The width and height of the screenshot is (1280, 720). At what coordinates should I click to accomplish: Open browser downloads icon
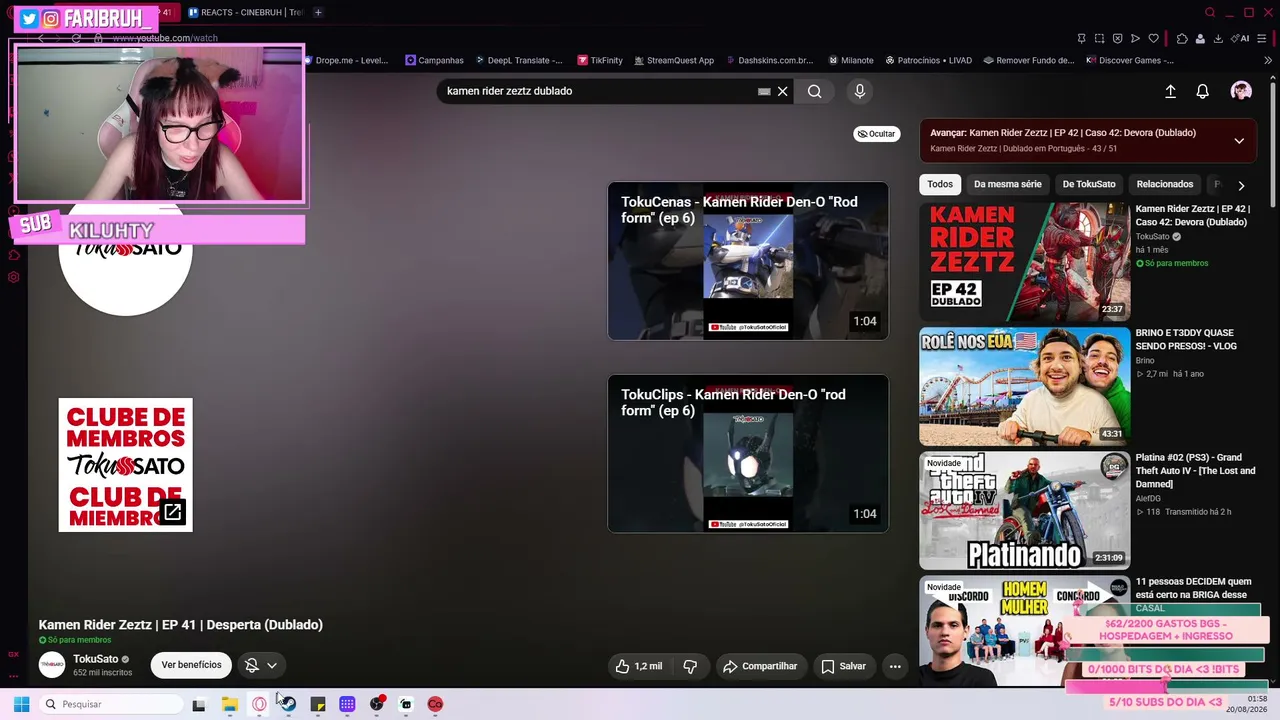coord(1218,38)
